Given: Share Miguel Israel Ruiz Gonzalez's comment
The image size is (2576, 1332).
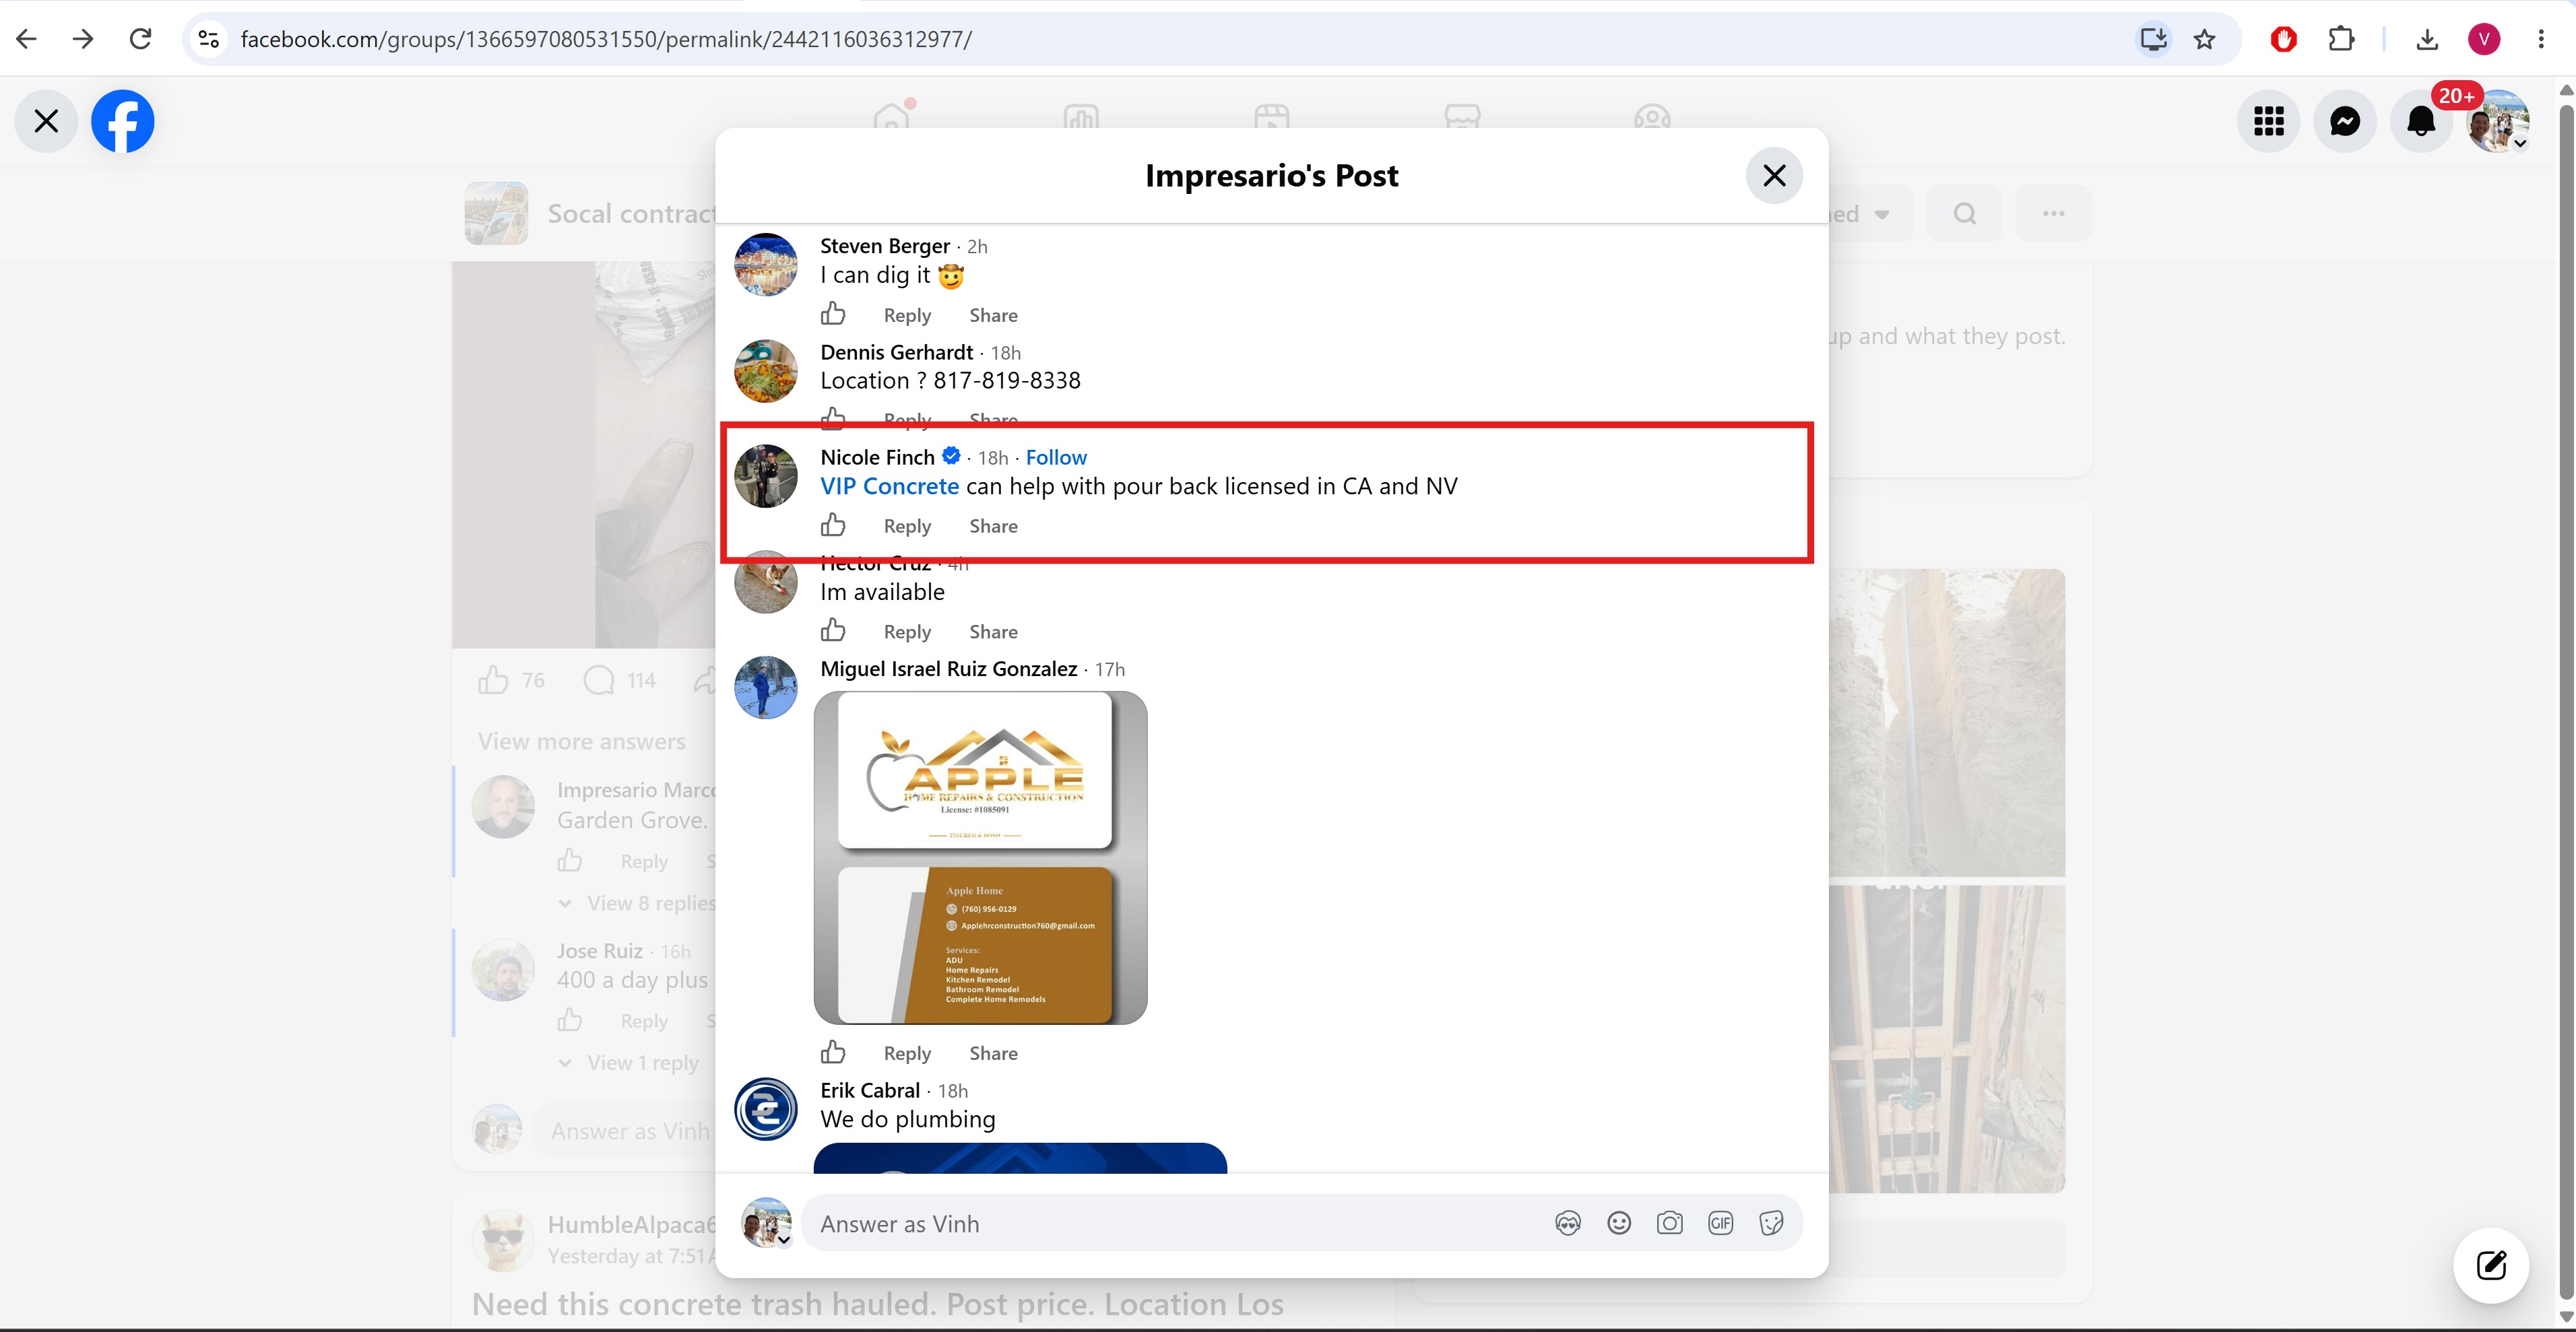Looking at the screenshot, I should pos(993,1053).
